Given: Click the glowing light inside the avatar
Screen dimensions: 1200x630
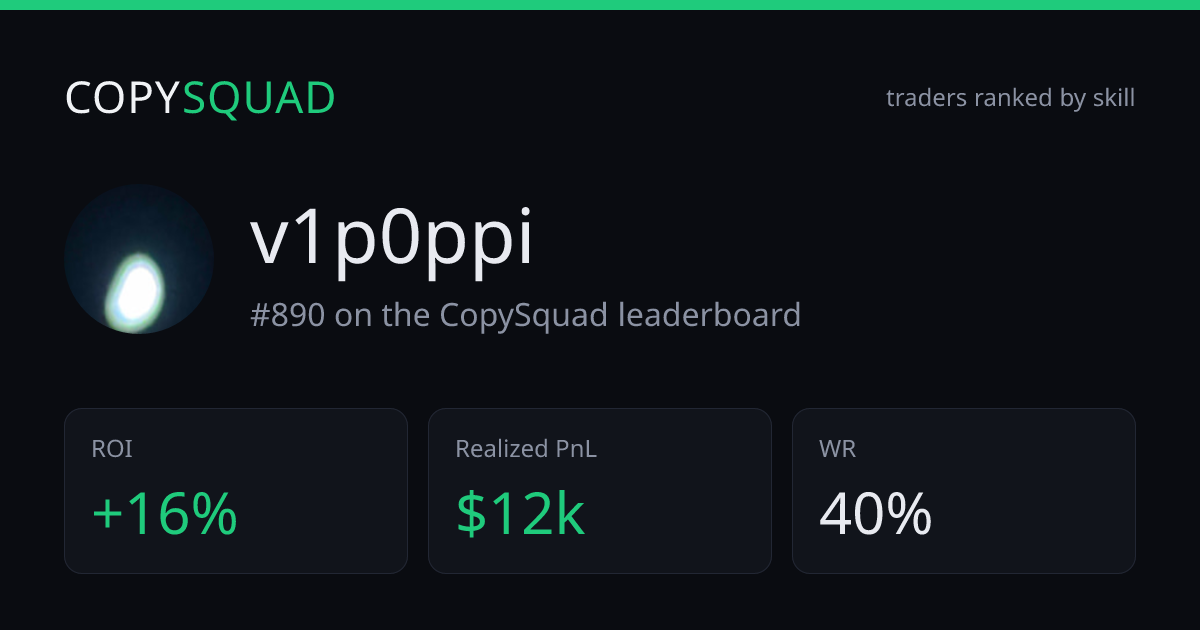Looking at the screenshot, I should [x=137, y=288].
